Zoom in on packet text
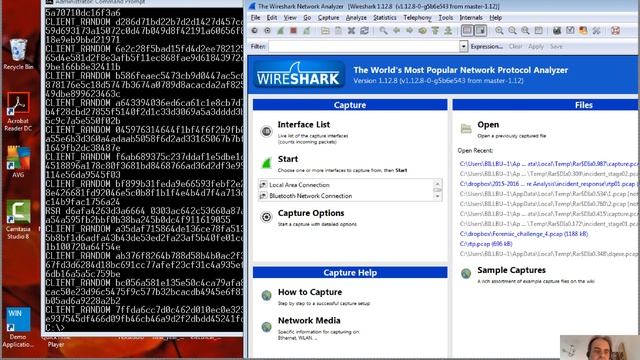 click(499, 31)
